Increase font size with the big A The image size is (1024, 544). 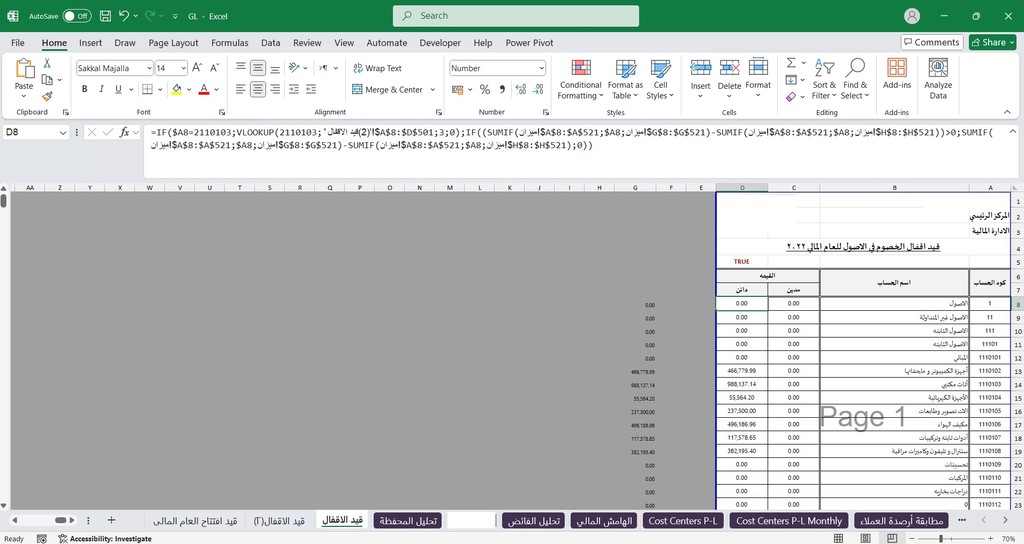pos(197,67)
